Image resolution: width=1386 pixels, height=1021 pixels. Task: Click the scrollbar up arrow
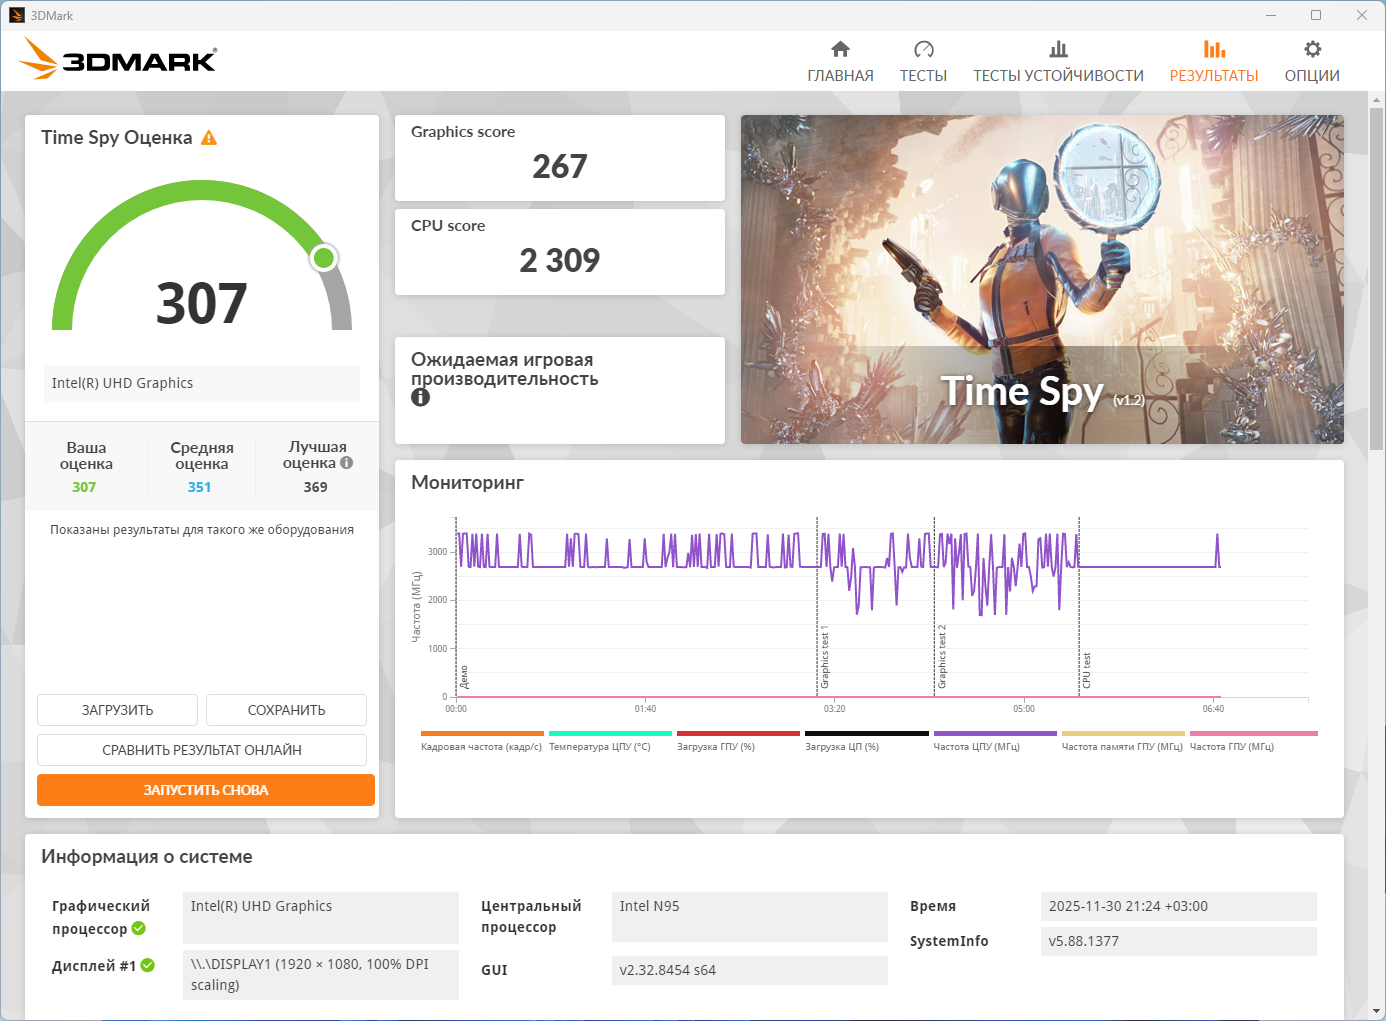point(1376,100)
